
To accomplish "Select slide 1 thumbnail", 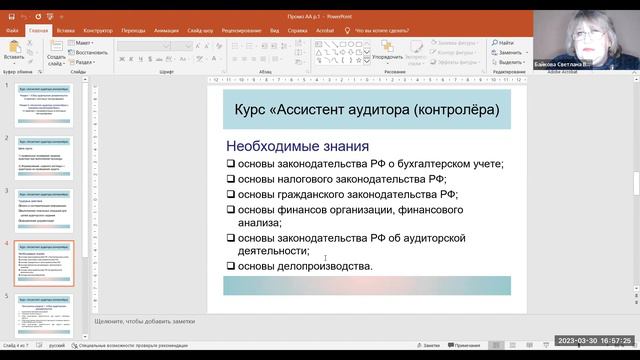I will (44, 105).
